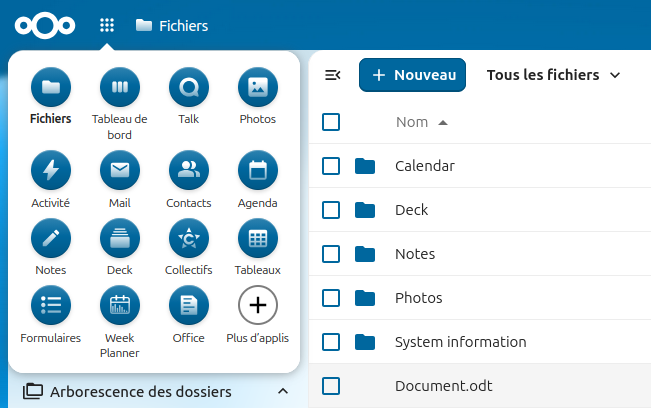This screenshot has height=408, width=651.
Task: Open the Tous les fichiers dropdown
Action: point(553,75)
